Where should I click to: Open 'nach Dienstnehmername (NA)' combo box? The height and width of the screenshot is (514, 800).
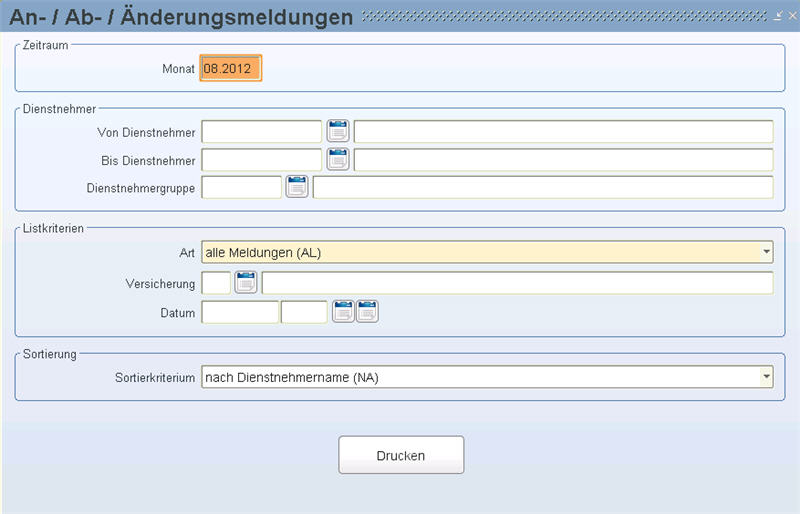pos(487,377)
